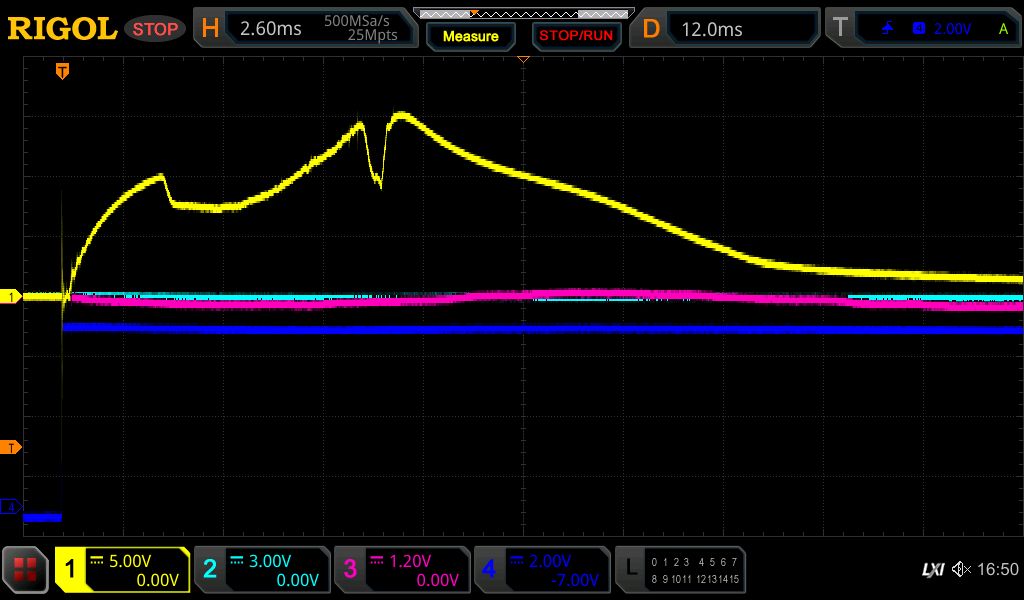The image size is (1024, 600).
Task: Click the muted speaker icon
Action: pos(961,570)
